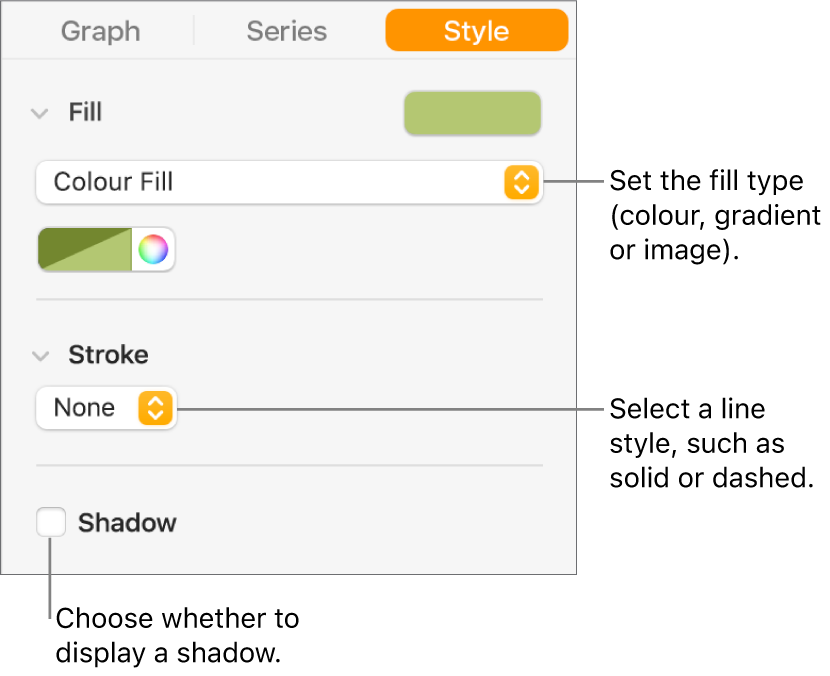Click the Fill section heading
The image size is (830, 676).
(x=85, y=113)
